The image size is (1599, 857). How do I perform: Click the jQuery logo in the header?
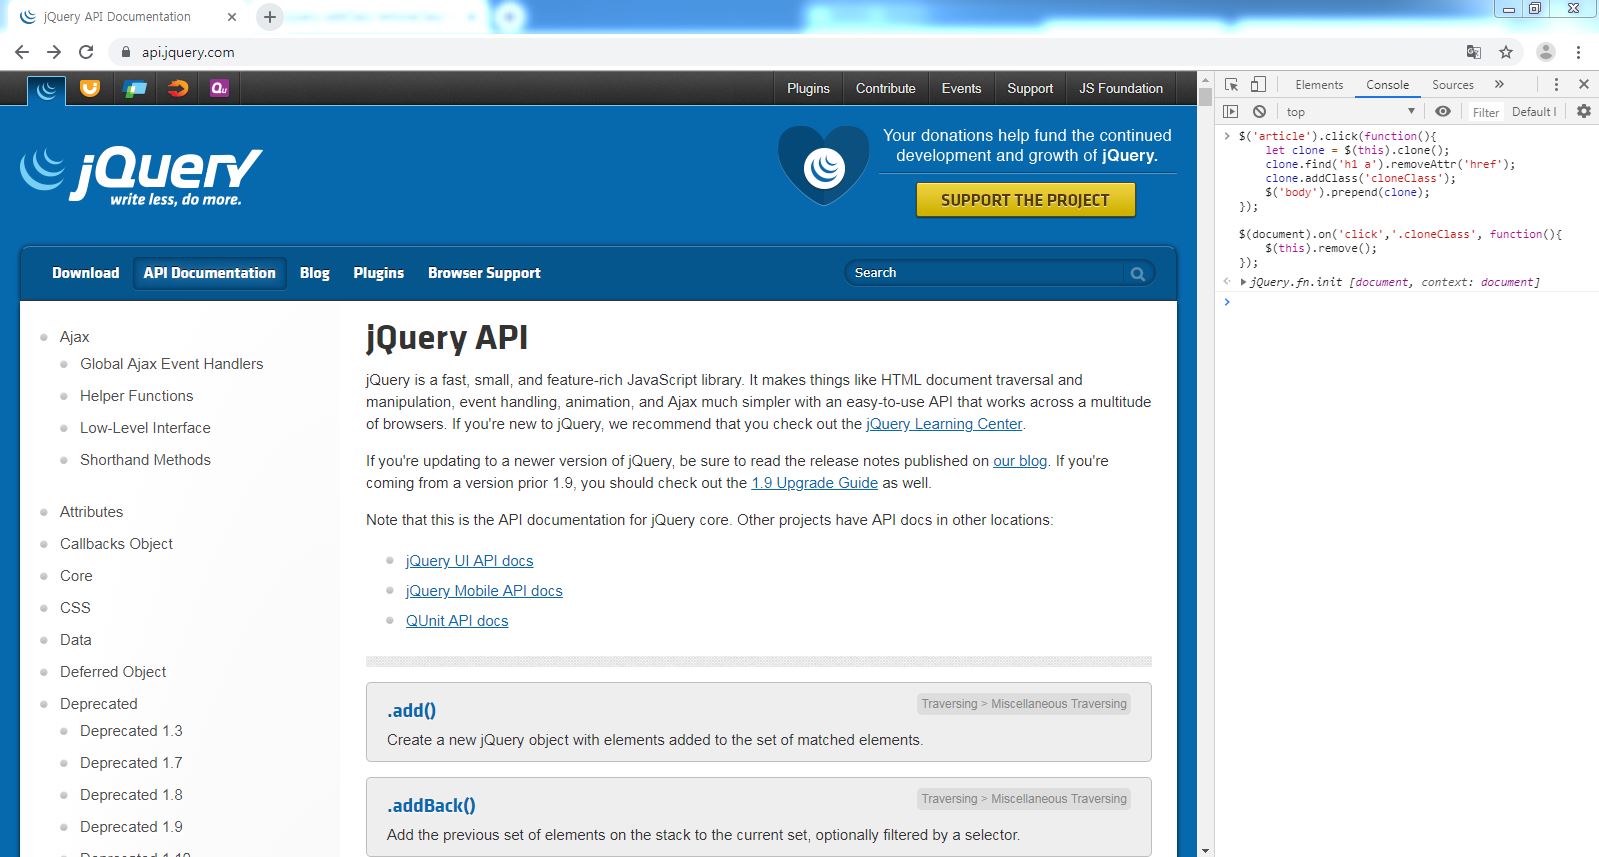[141, 176]
